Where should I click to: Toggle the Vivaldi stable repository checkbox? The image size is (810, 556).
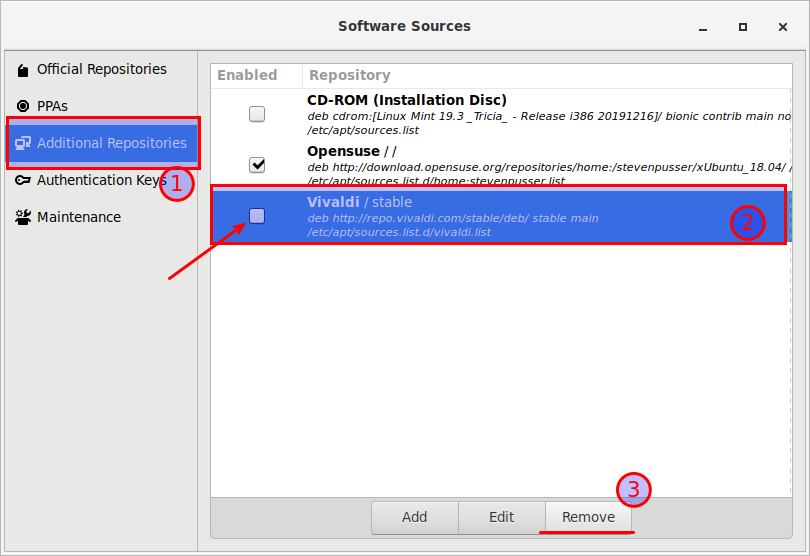[257, 216]
